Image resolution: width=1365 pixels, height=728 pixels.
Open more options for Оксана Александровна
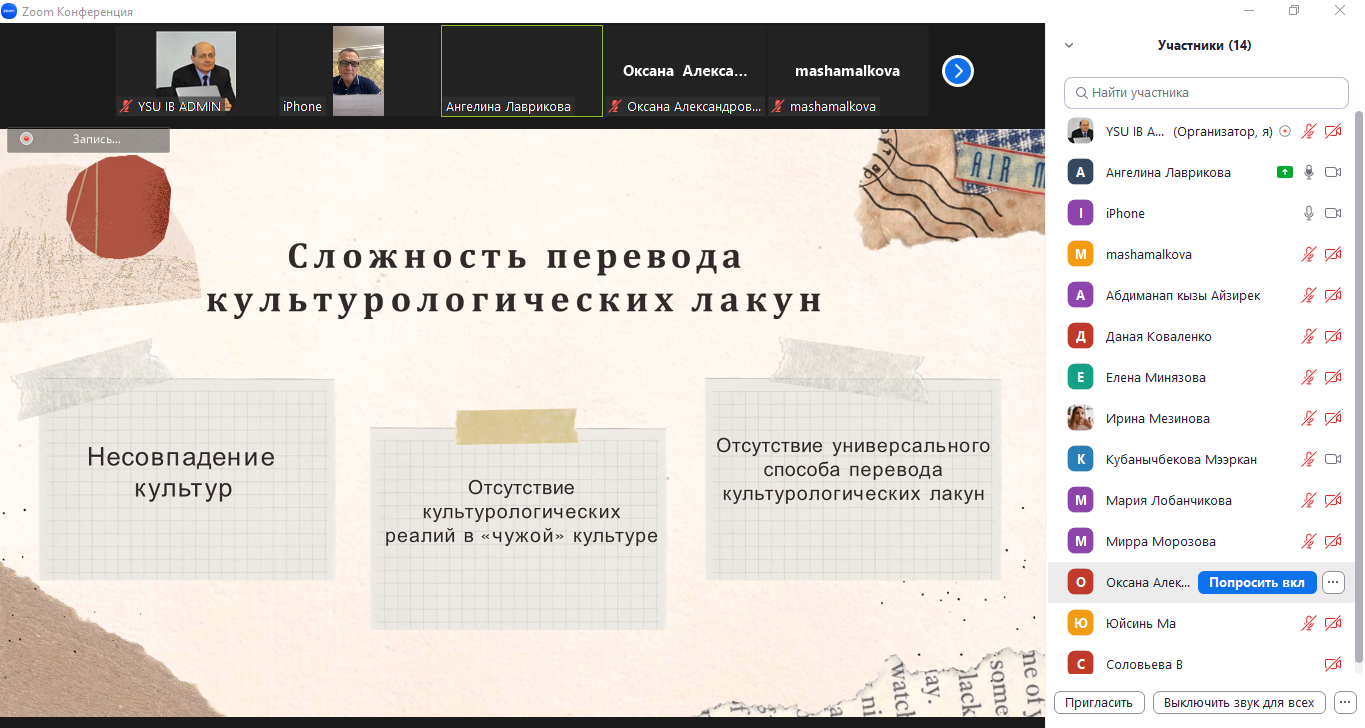pyautogui.click(x=1332, y=582)
